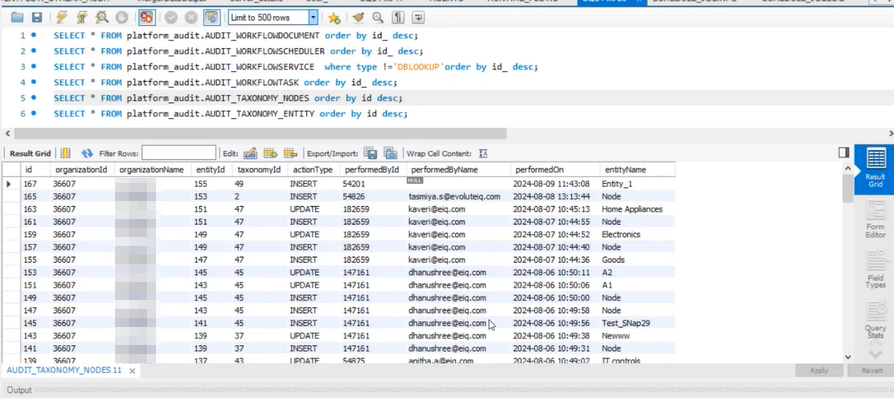
Task: Switch to AUDIT_TAXONOMY_NODES 11 result tab
Action: 64,370
